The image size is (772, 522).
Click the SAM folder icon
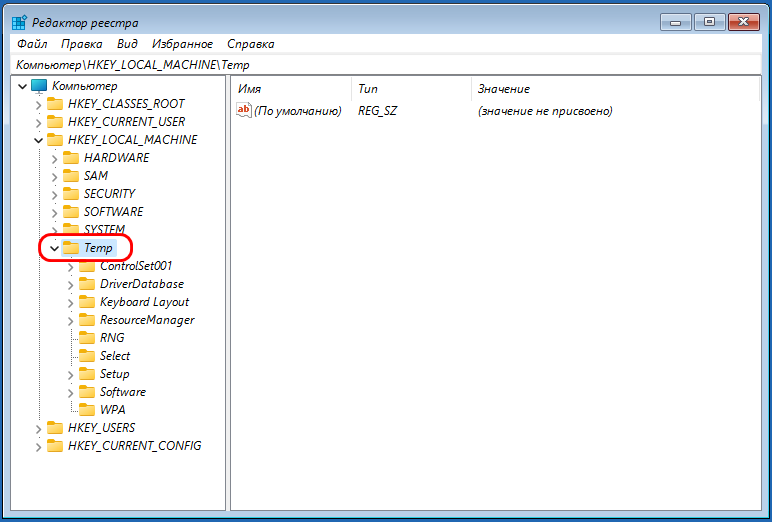[x=71, y=176]
